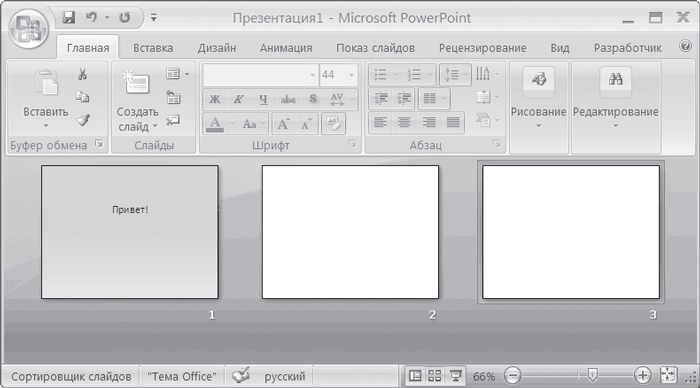The height and width of the screenshot is (388, 700).
Task: Open the Вставка ribbon tab
Action: pos(153,48)
